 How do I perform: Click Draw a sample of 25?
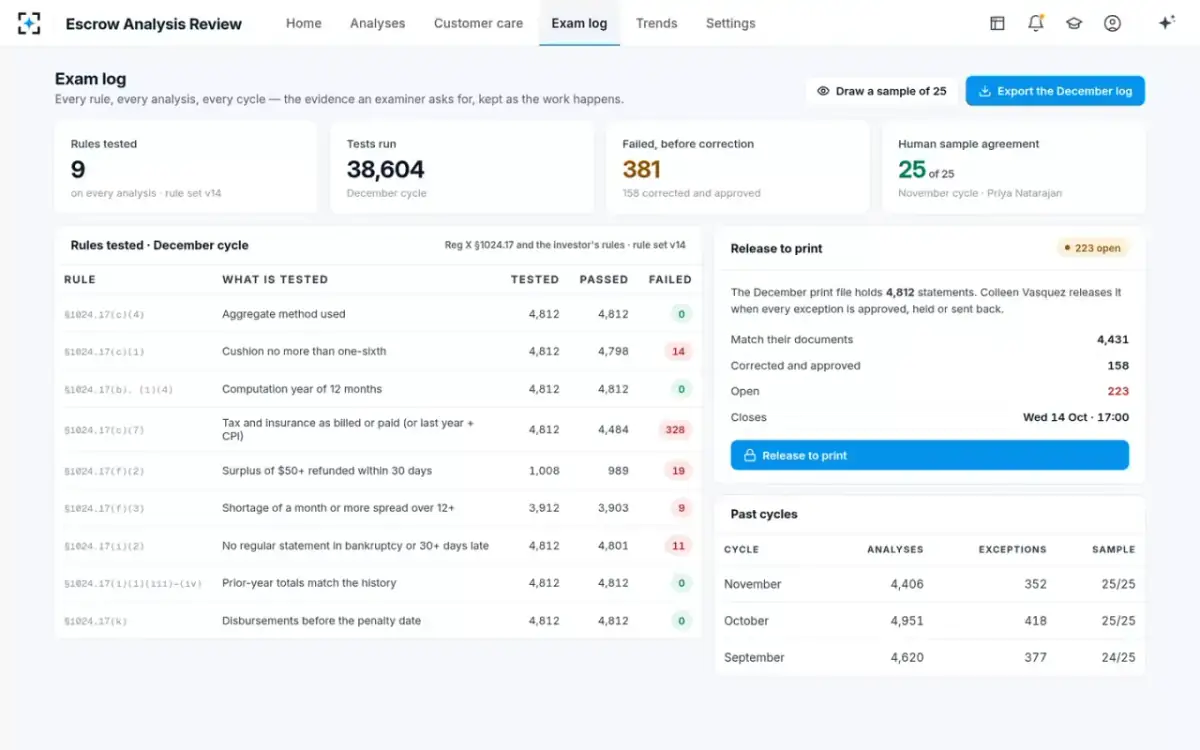pyautogui.click(x=881, y=91)
